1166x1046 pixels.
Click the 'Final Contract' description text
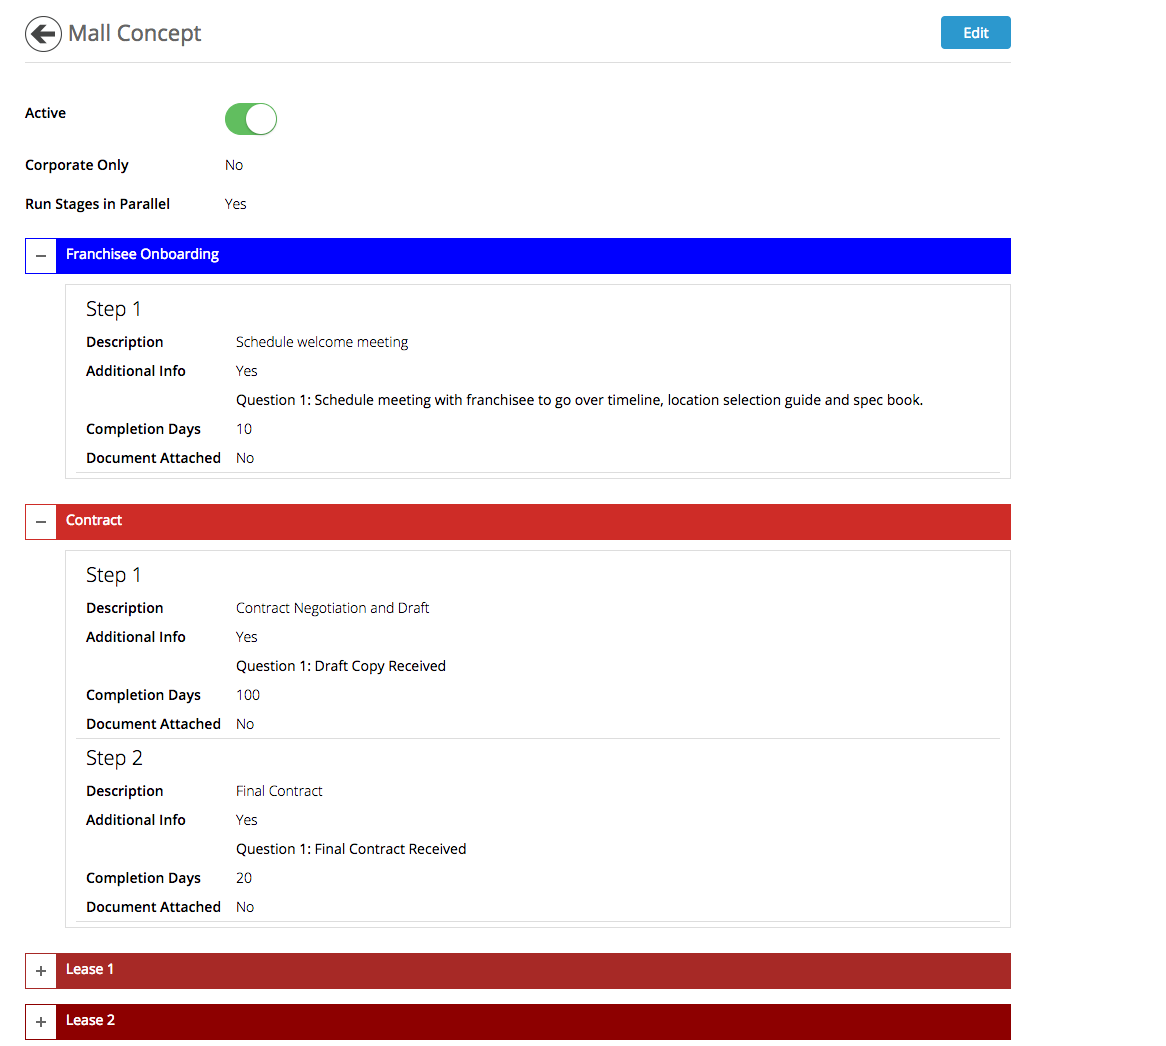pos(279,791)
